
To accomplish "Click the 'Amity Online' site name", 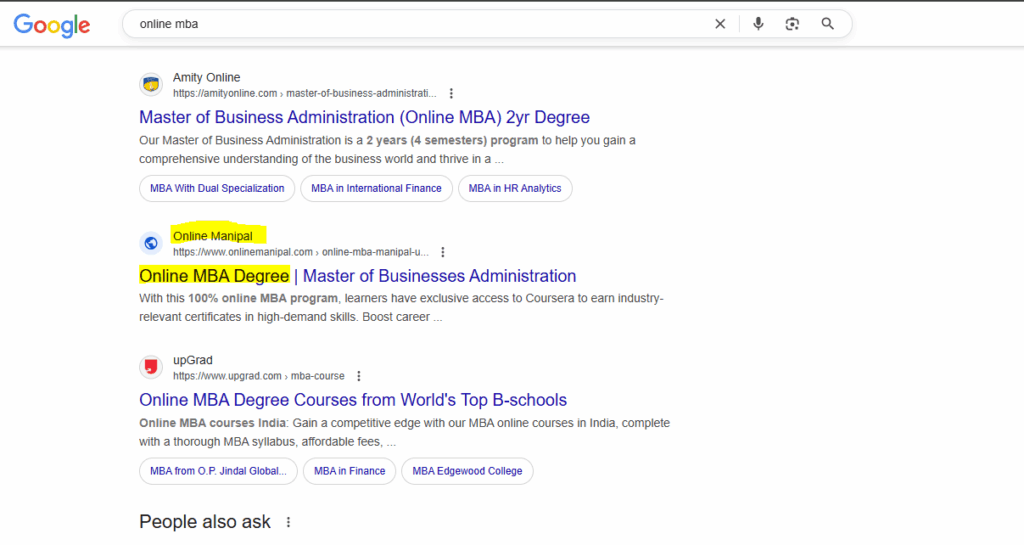I will (x=206, y=77).
